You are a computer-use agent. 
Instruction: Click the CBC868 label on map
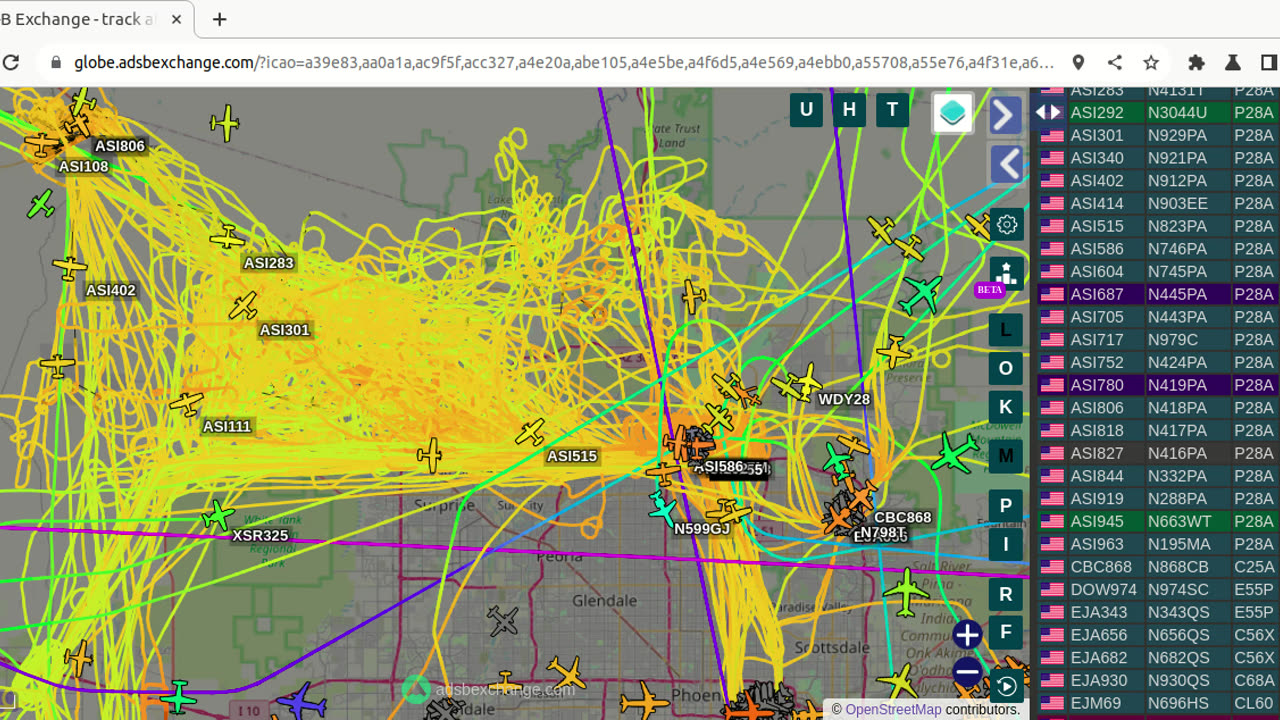pyautogui.click(x=903, y=517)
